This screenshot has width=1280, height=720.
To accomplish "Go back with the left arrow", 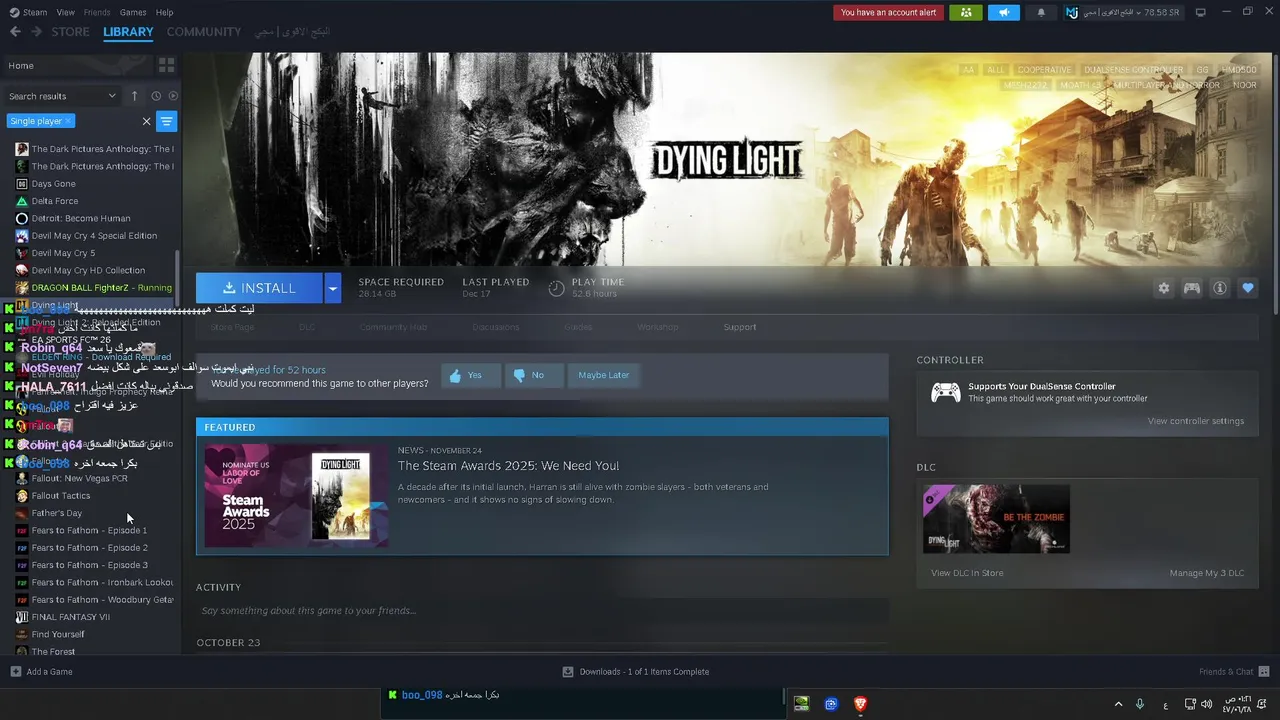I will pyautogui.click(x=15, y=32).
